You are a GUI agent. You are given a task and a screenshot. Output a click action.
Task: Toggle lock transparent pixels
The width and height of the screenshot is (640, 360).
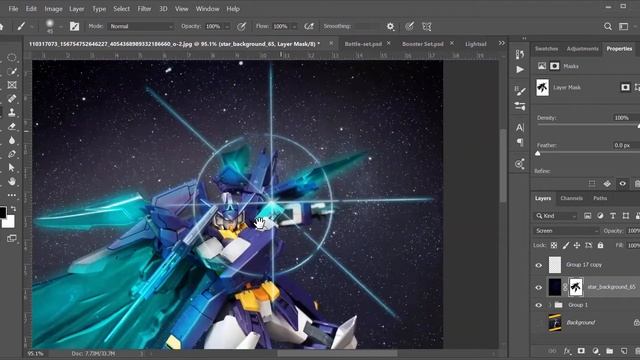tap(554, 245)
